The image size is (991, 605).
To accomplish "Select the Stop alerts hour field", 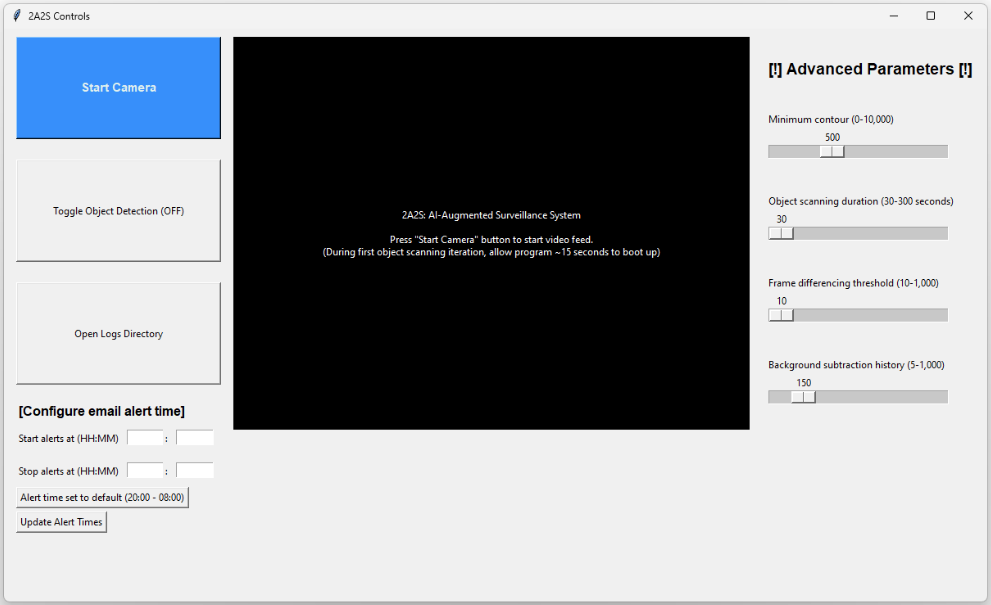I will pyautogui.click(x=145, y=471).
